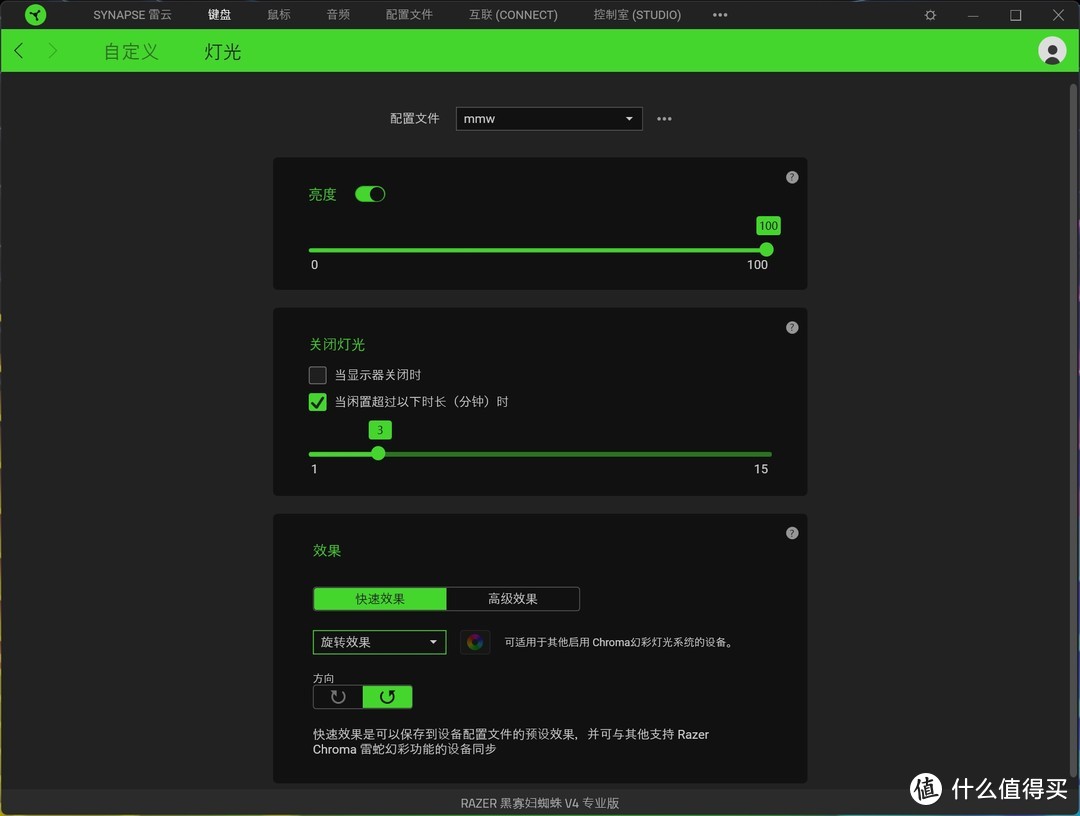Viewport: 1080px width, 816px height.
Task: Go forward with the right arrow
Action: pos(52,50)
